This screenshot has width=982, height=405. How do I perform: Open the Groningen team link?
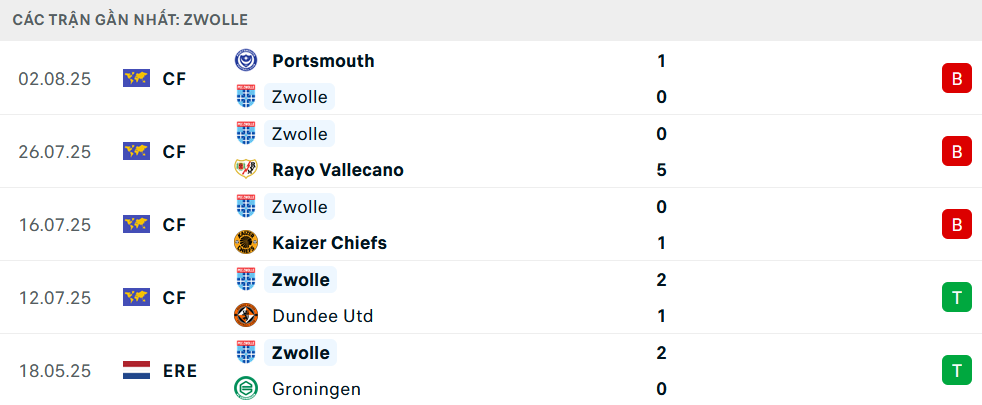[x=316, y=389]
